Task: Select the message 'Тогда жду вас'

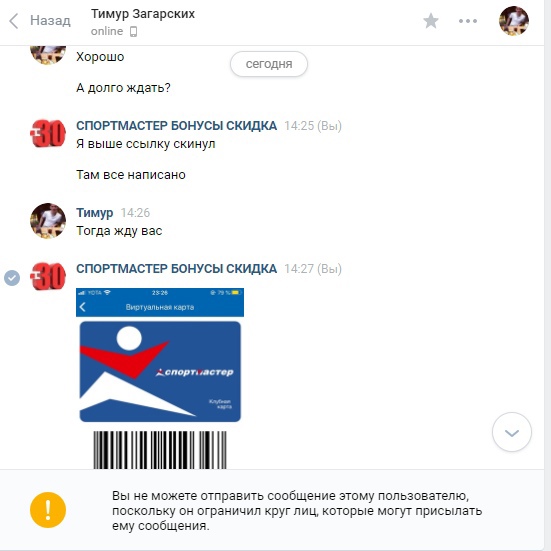Action: pyautogui.click(x=119, y=231)
